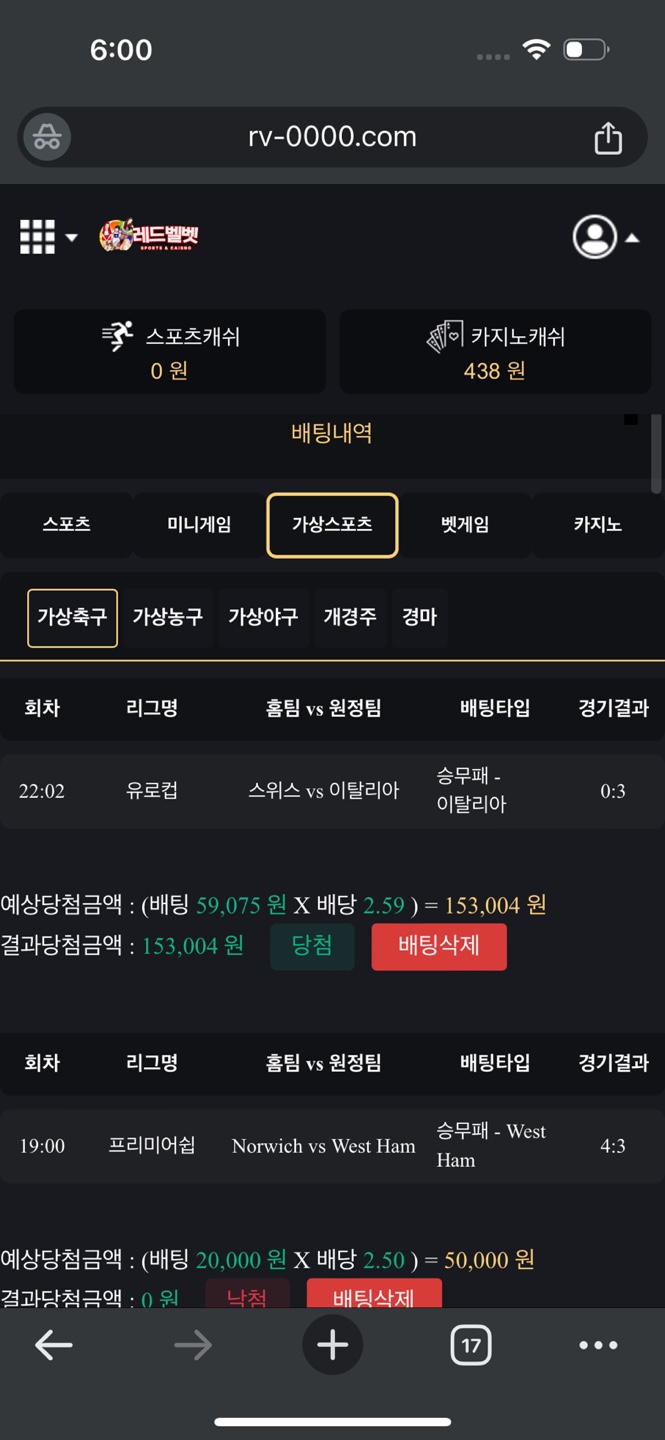Delete the 유로컵 bet with 배팅삭제

[x=438, y=946]
